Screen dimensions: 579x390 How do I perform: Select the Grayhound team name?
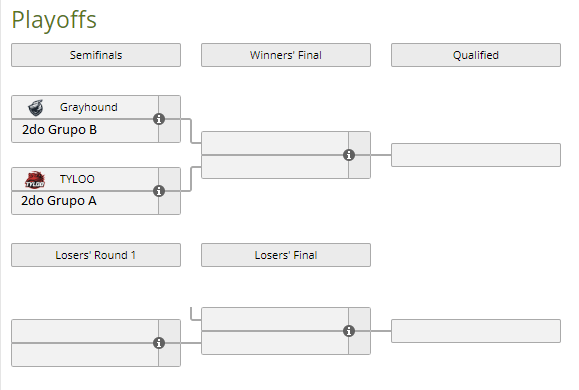pyautogui.click(x=89, y=107)
